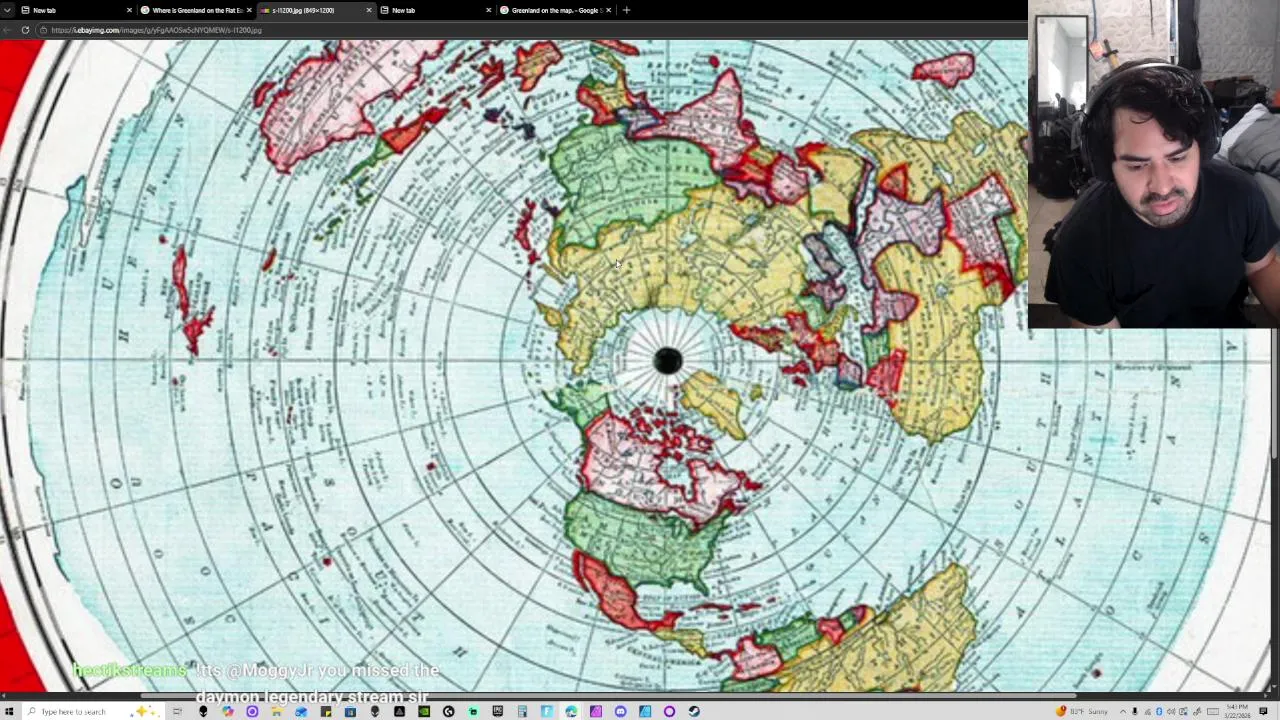1280x720 pixels.
Task: Close the 'Greenland on the map' tab
Action: click(609, 10)
